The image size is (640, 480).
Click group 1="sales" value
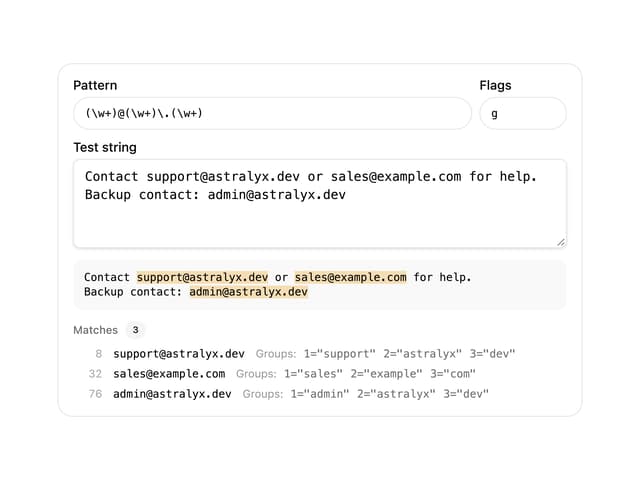(x=313, y=373)
